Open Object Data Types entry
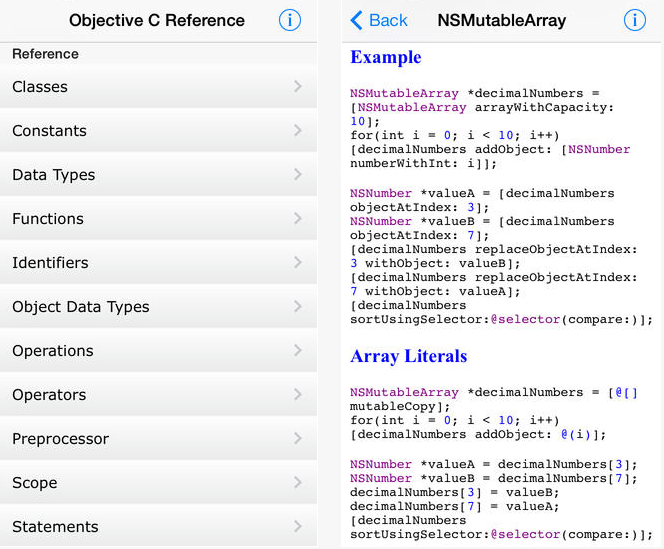The height and width of the screenshot is (549, 664). pyautogui.click(x=80, y=307)
